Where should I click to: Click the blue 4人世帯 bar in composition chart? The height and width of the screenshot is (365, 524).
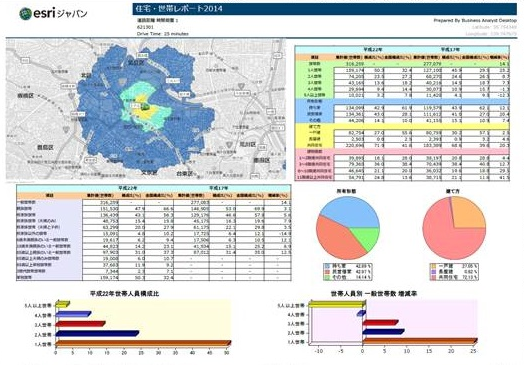click(x=73, y=314)
